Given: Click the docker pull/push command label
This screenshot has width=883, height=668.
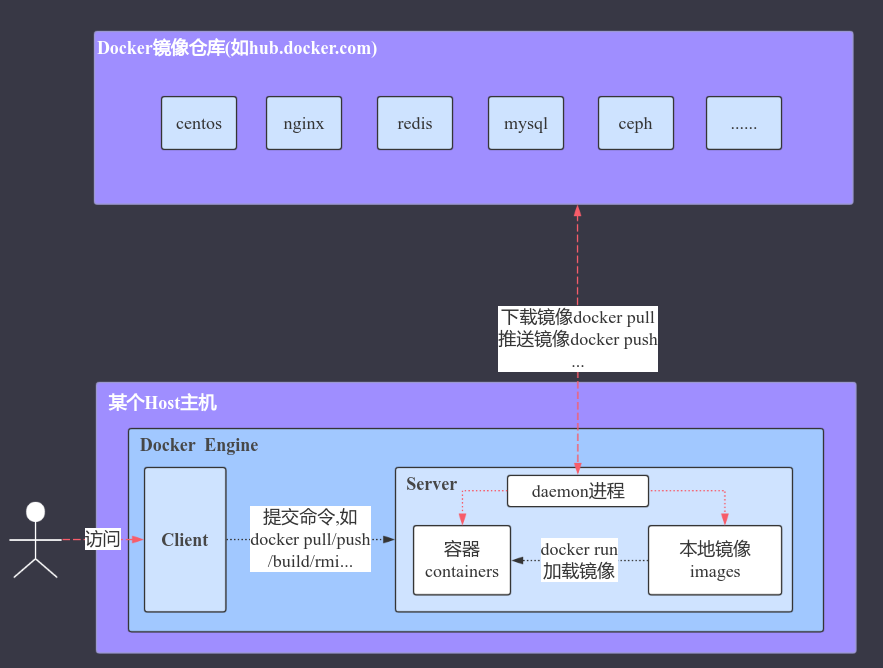Looking at the screenshot, I should [x=310, y=539].
